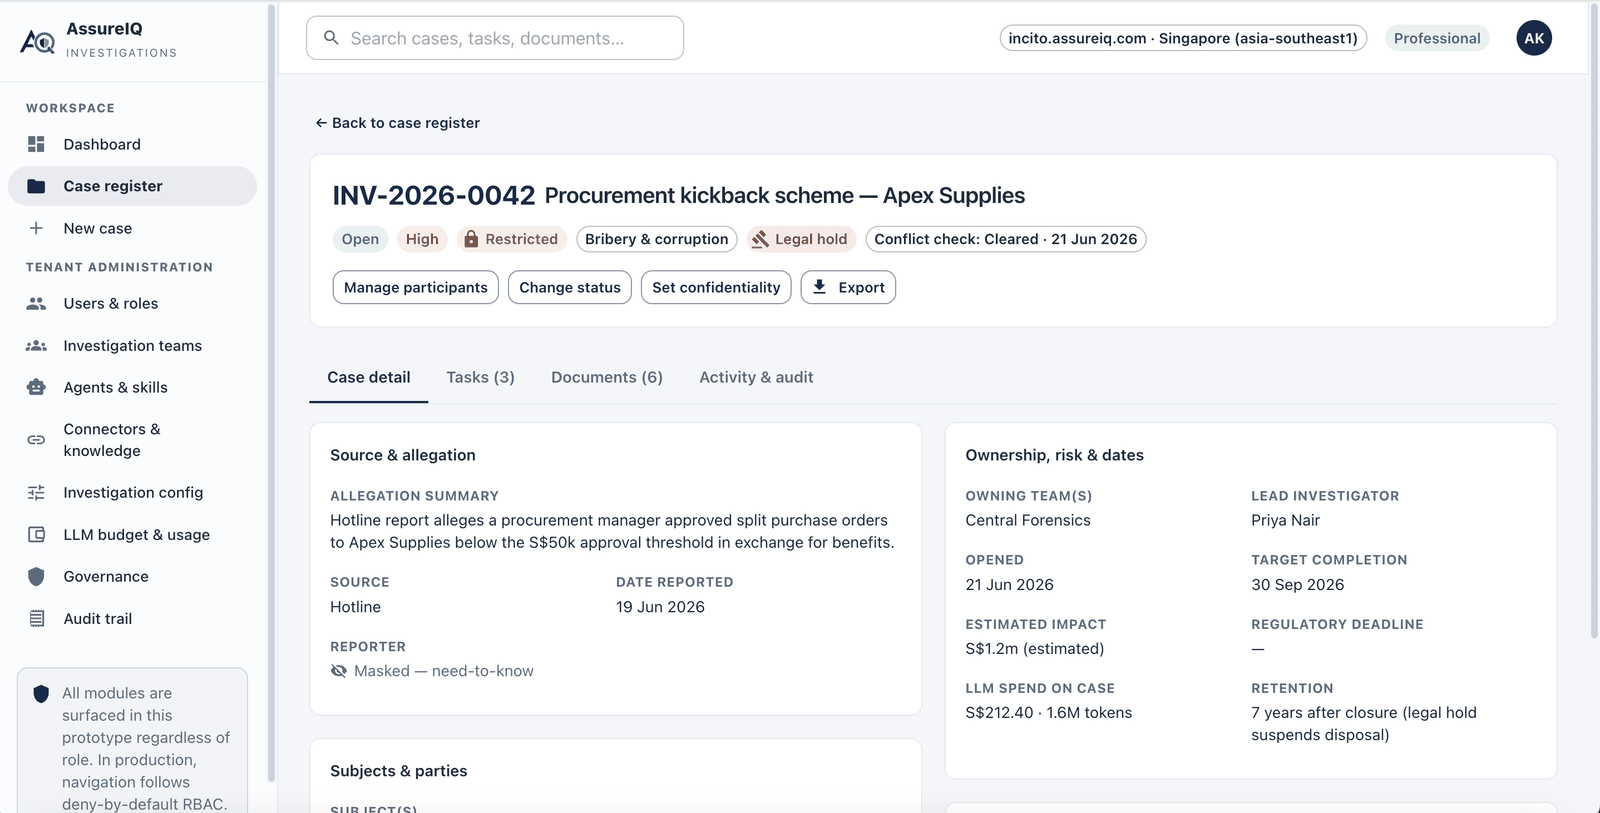This screenshot has width=1600, height=813.
Task: Click the Manage participants button
Action: pos(416,287)
